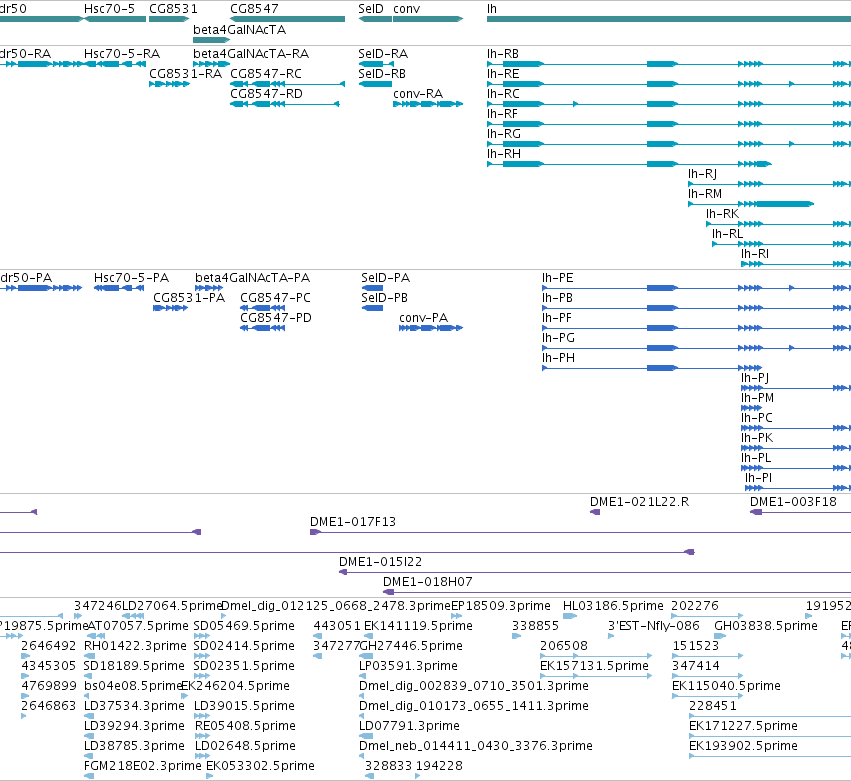Click protein Ih-PL
This screenshot has height=781, width=851.
coord(756,459)
